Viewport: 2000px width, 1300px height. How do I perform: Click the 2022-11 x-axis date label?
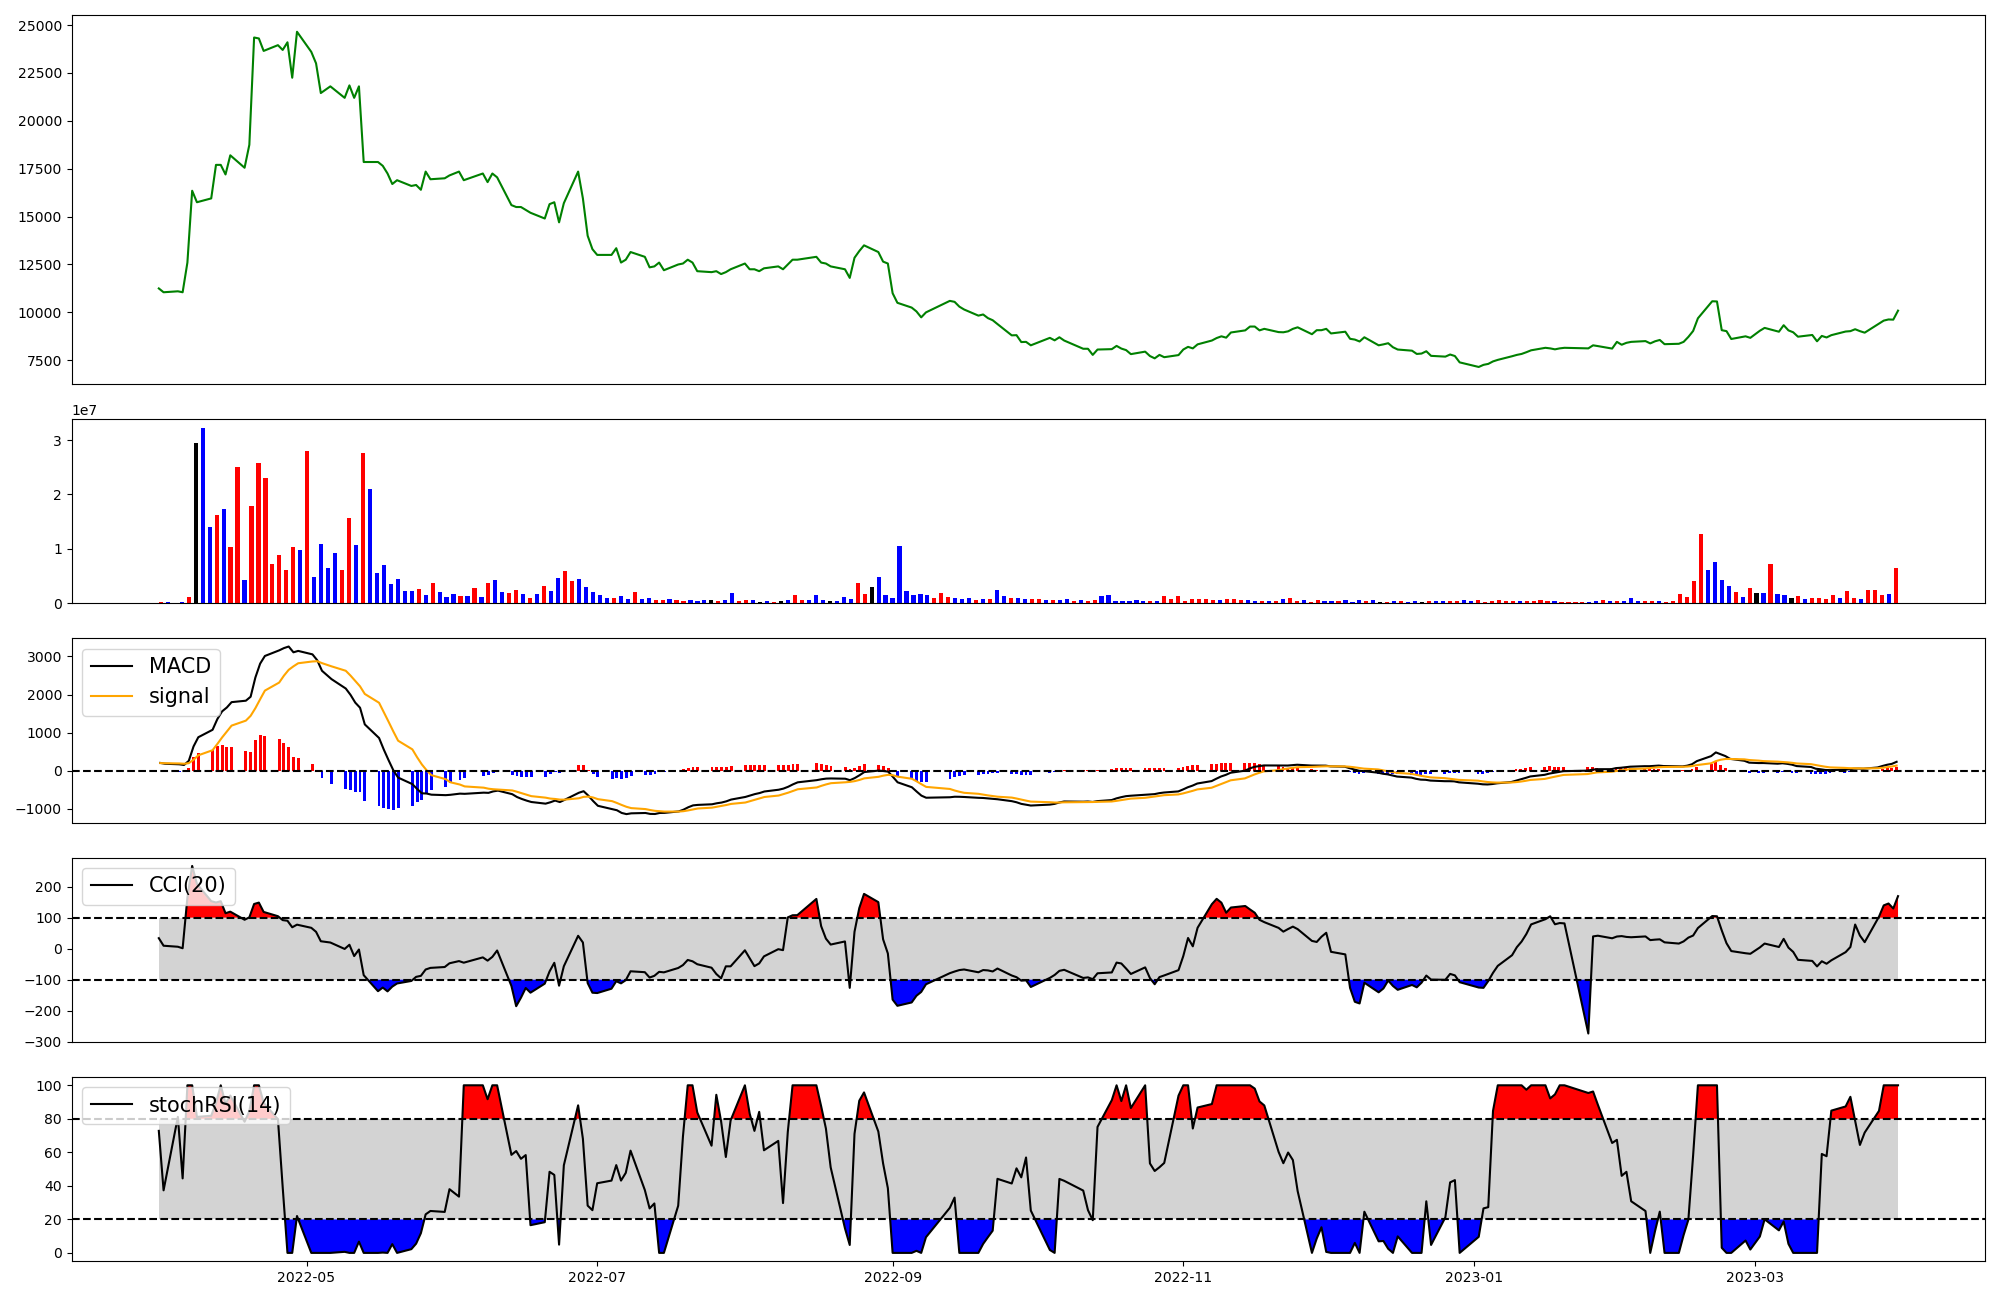(1183, 1277)
